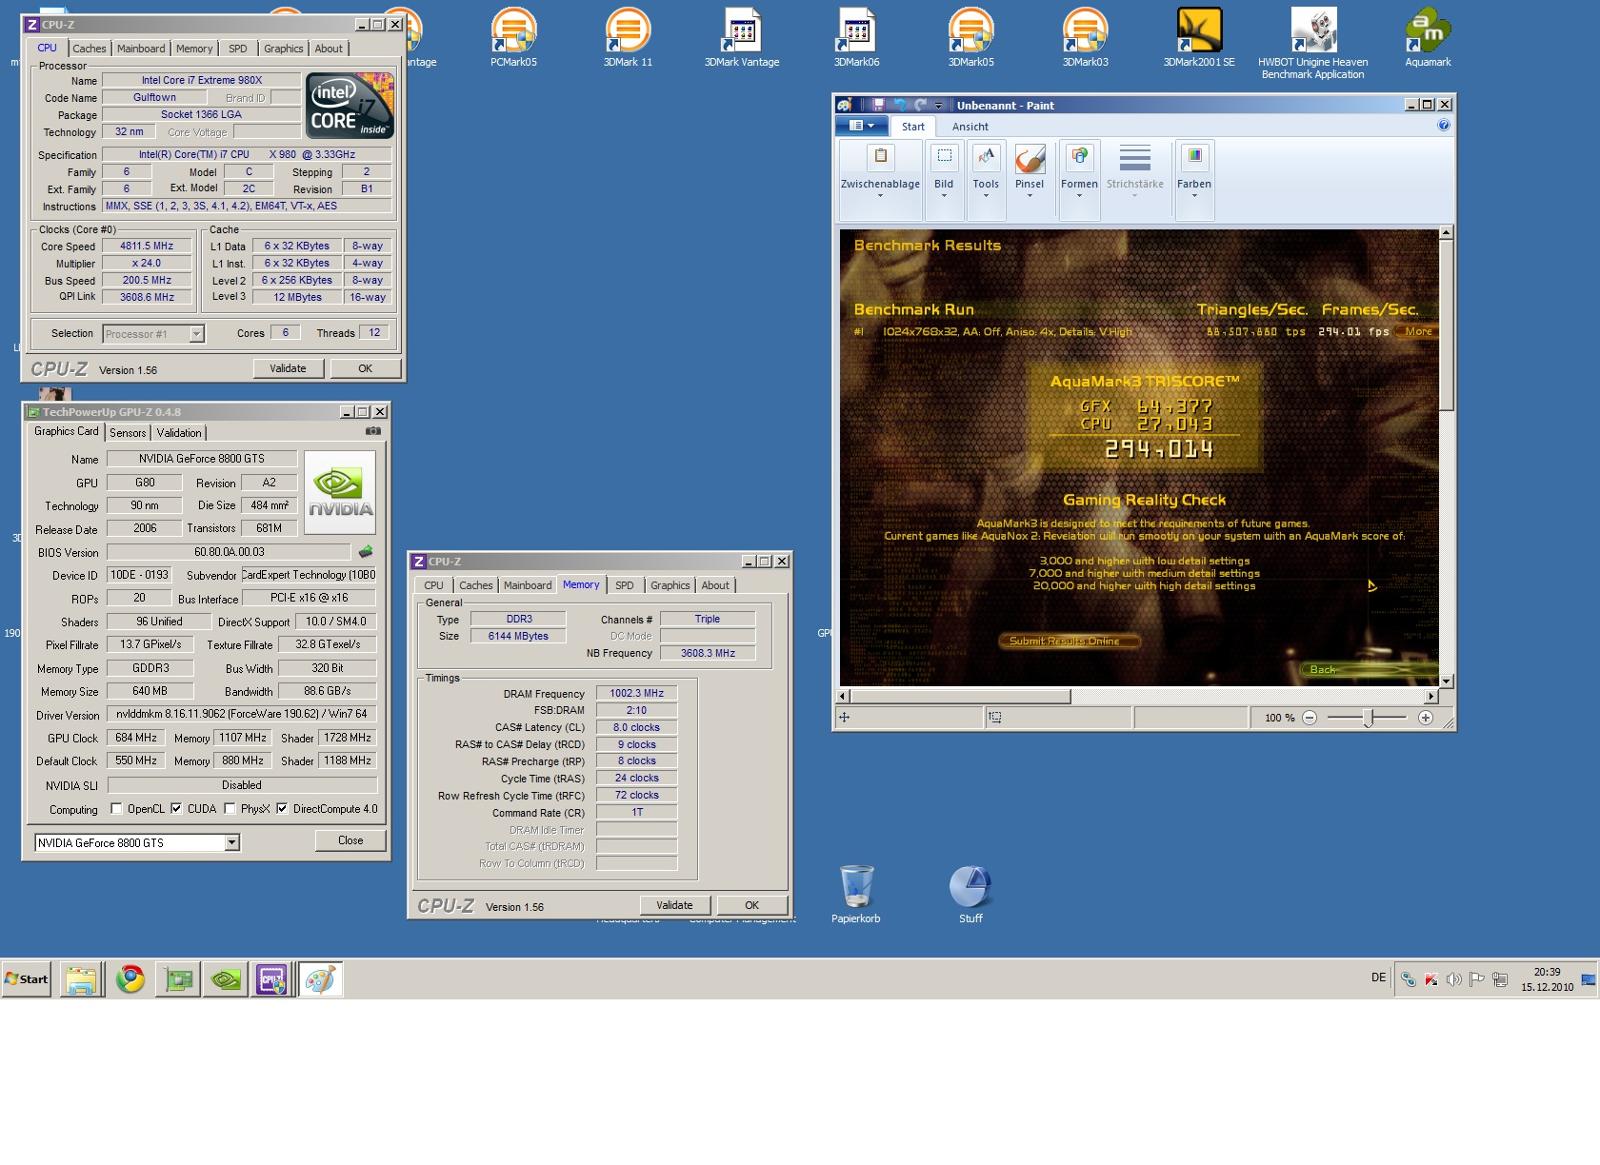Open the Paint application menu button
Image resolution: width=1600 pixels, height=1165 pixels.
click(860, 125)
